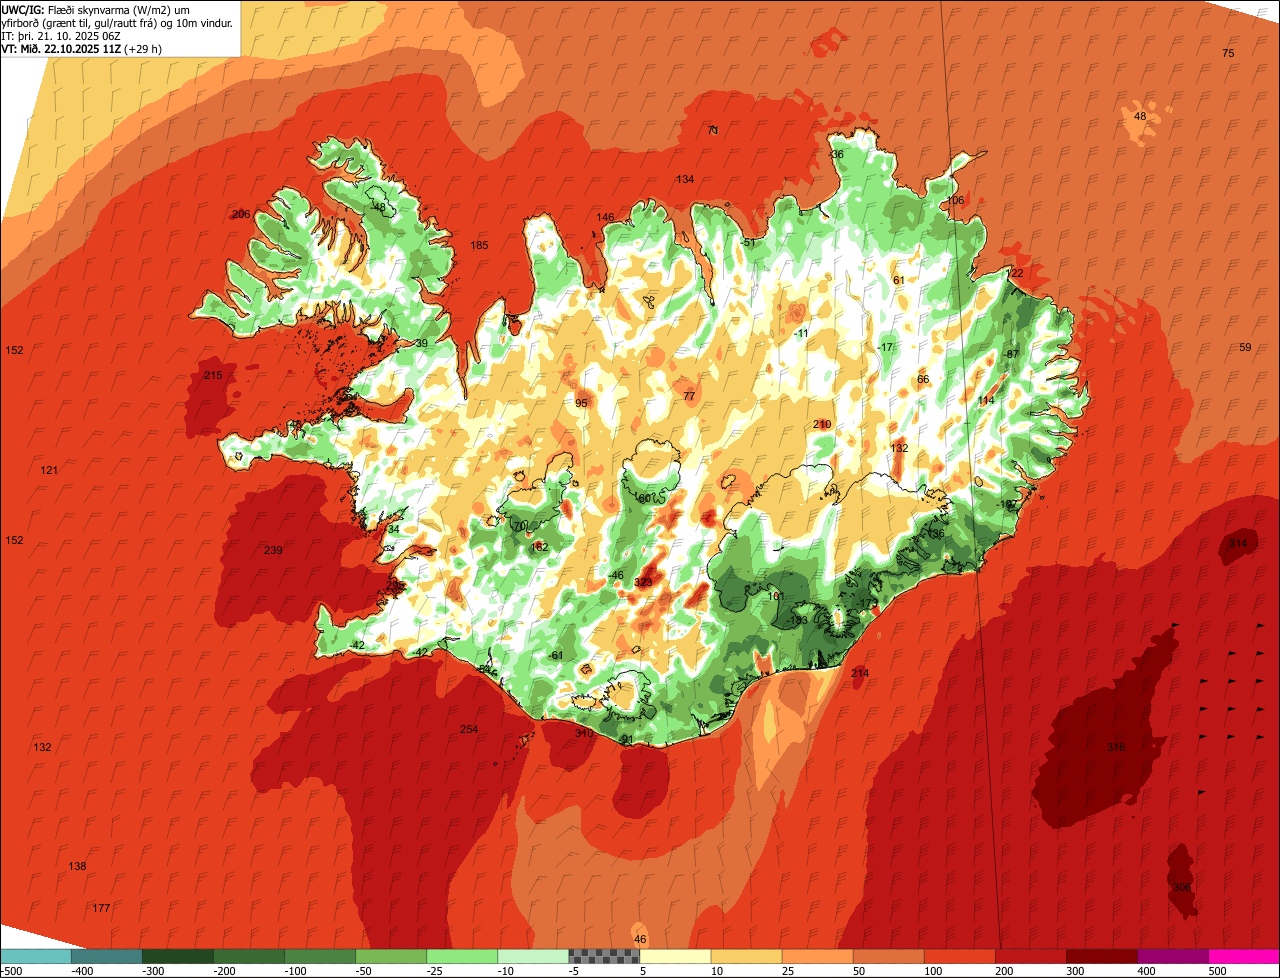The height and width of the screenshot is (978, 1280).
Task: Click the '500' legend label
Action: click(x=1217, y=970)
